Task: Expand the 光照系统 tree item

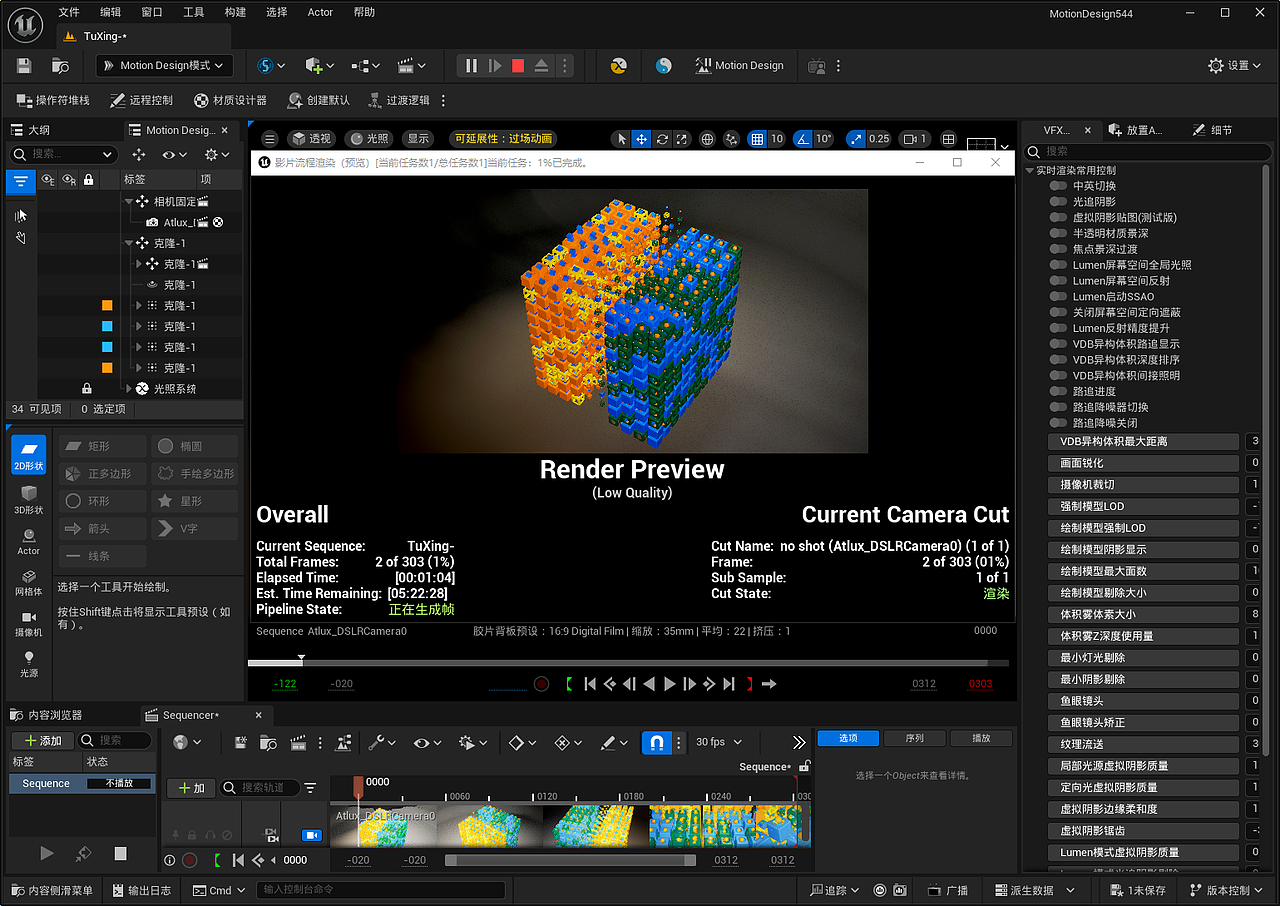Action: coord(129,389)
